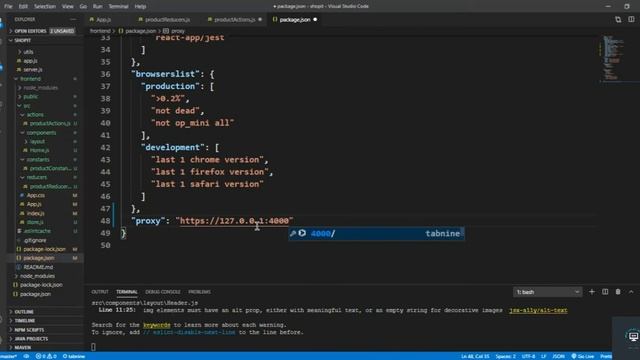Viewport: 640px width, 360px height.
Task: Collapse the frontend folder
Action: (31, 79)
